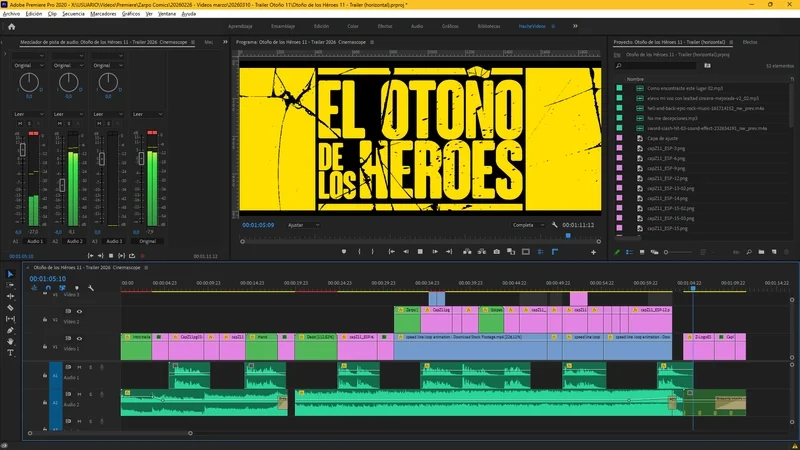Toggle Video 2 track visibility eye
This screenshot has height=450, width=800.
[x=79, y=311]
